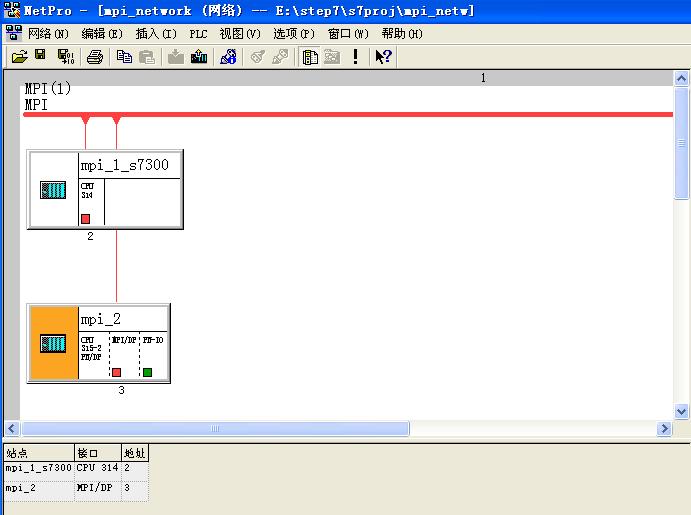The image size is (691, 515).
Task: Click the Print toolbar icon
Action: [95, 57]
